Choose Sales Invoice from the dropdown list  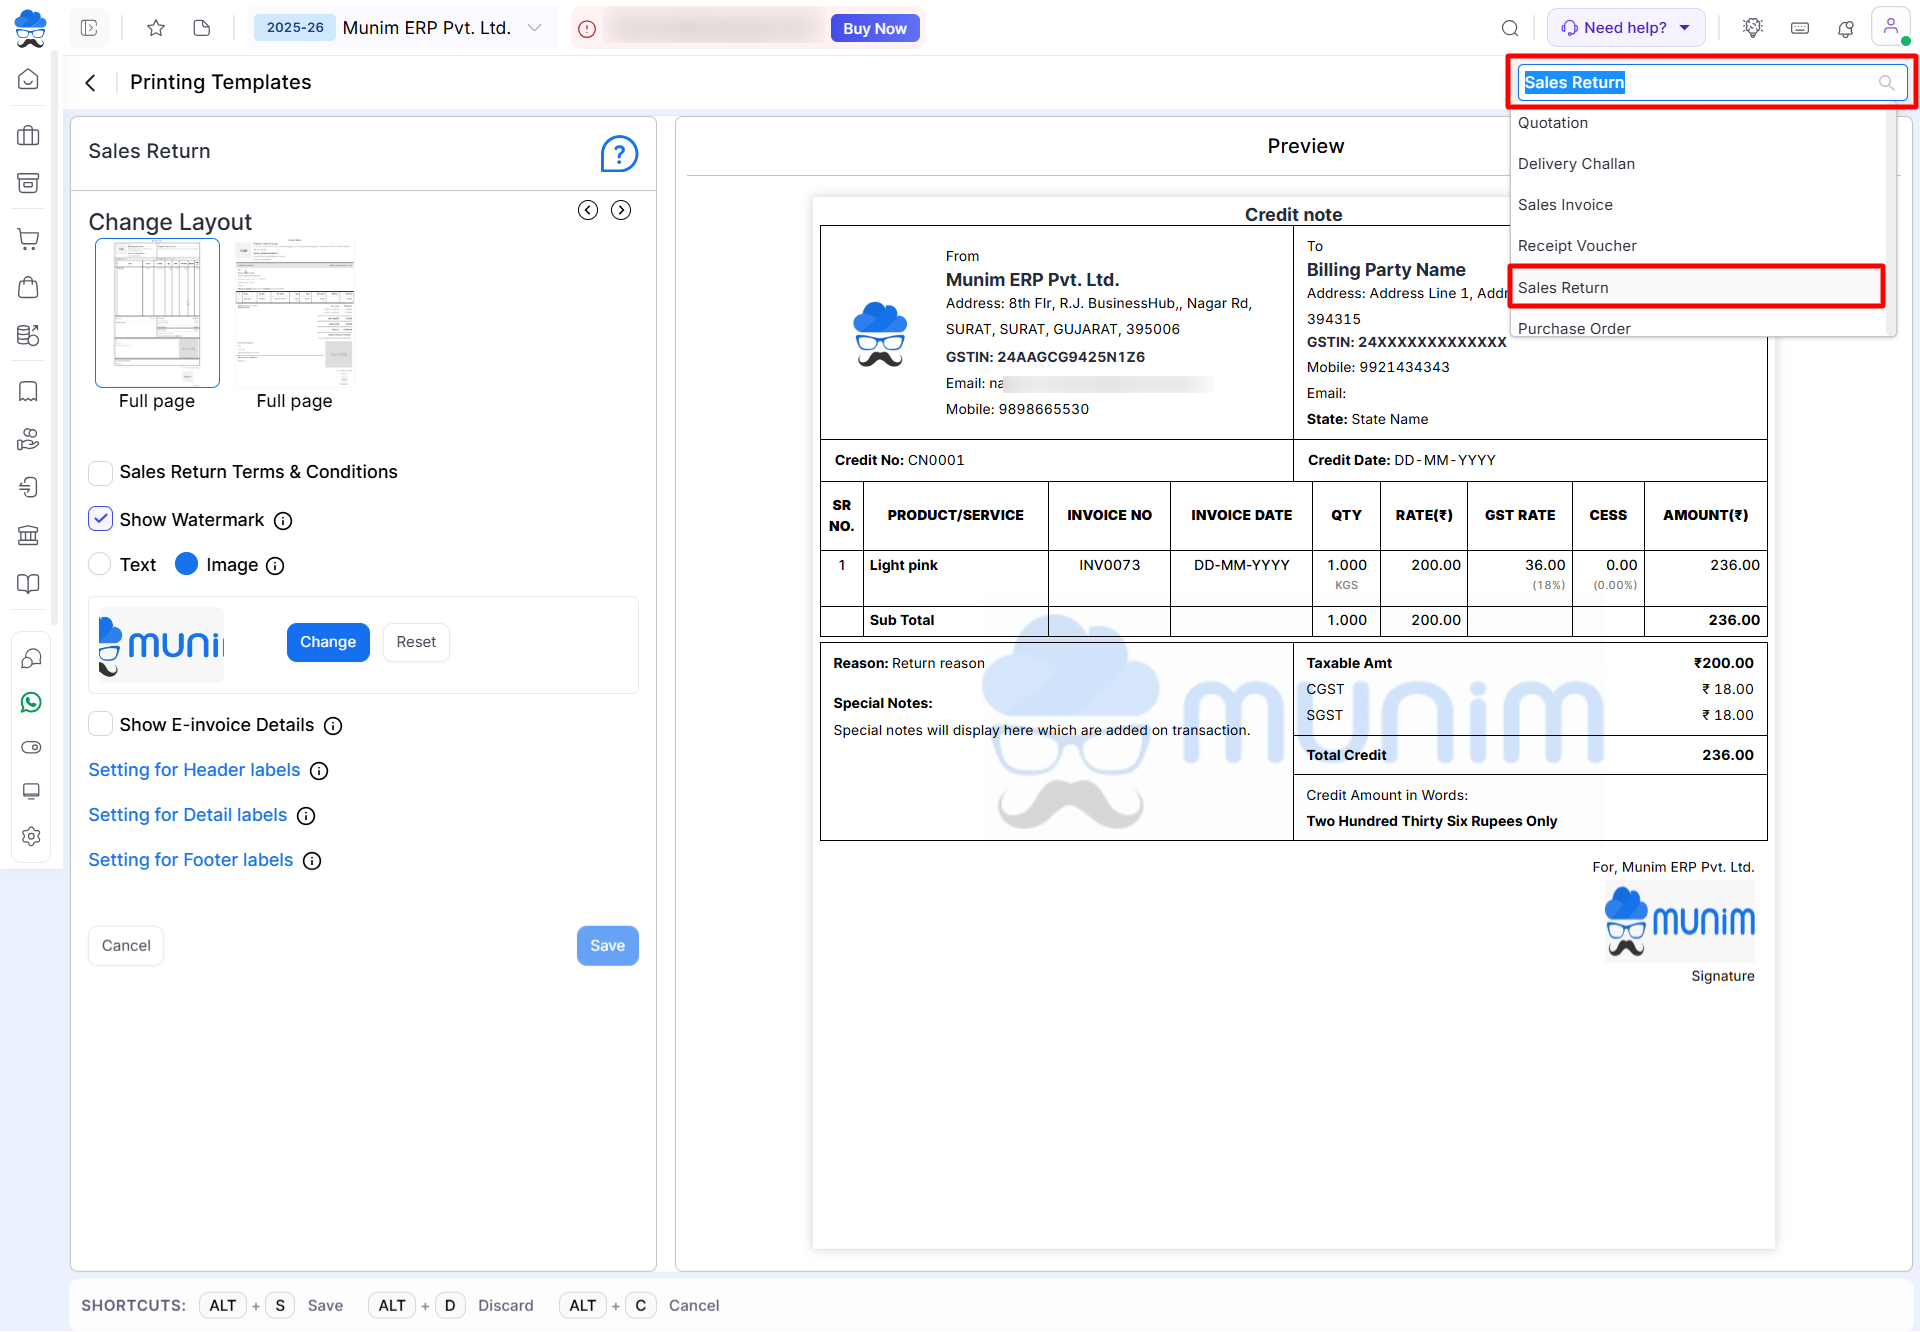pos(1565,205)
